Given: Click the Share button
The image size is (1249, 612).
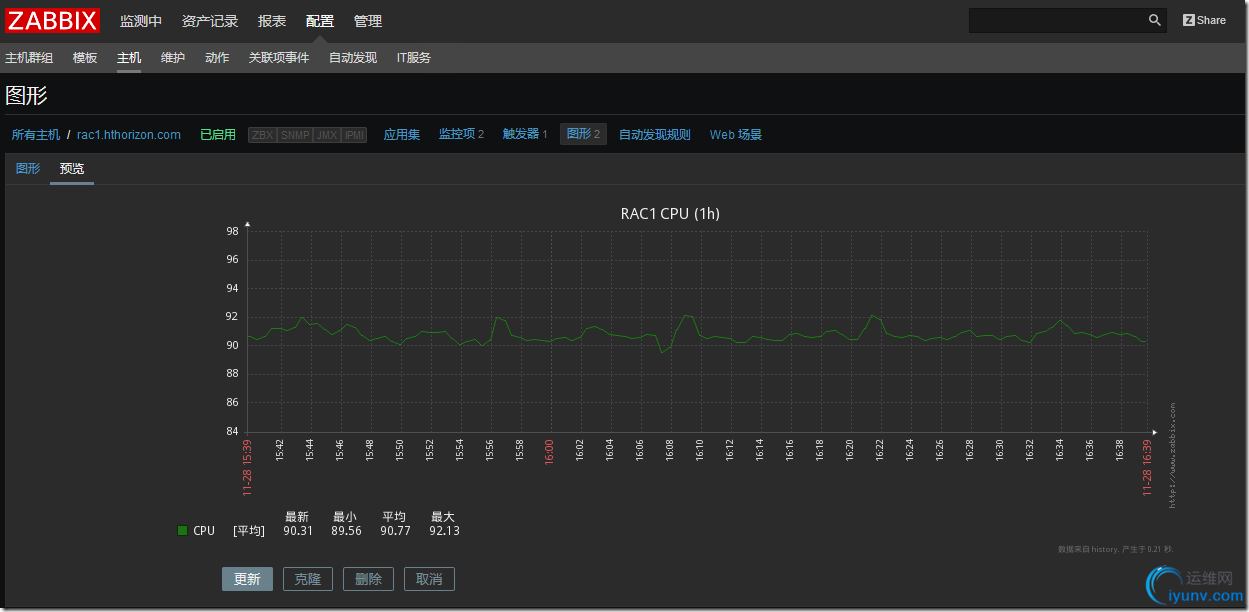Looking at the screenshot, I should click(1204, 20).
